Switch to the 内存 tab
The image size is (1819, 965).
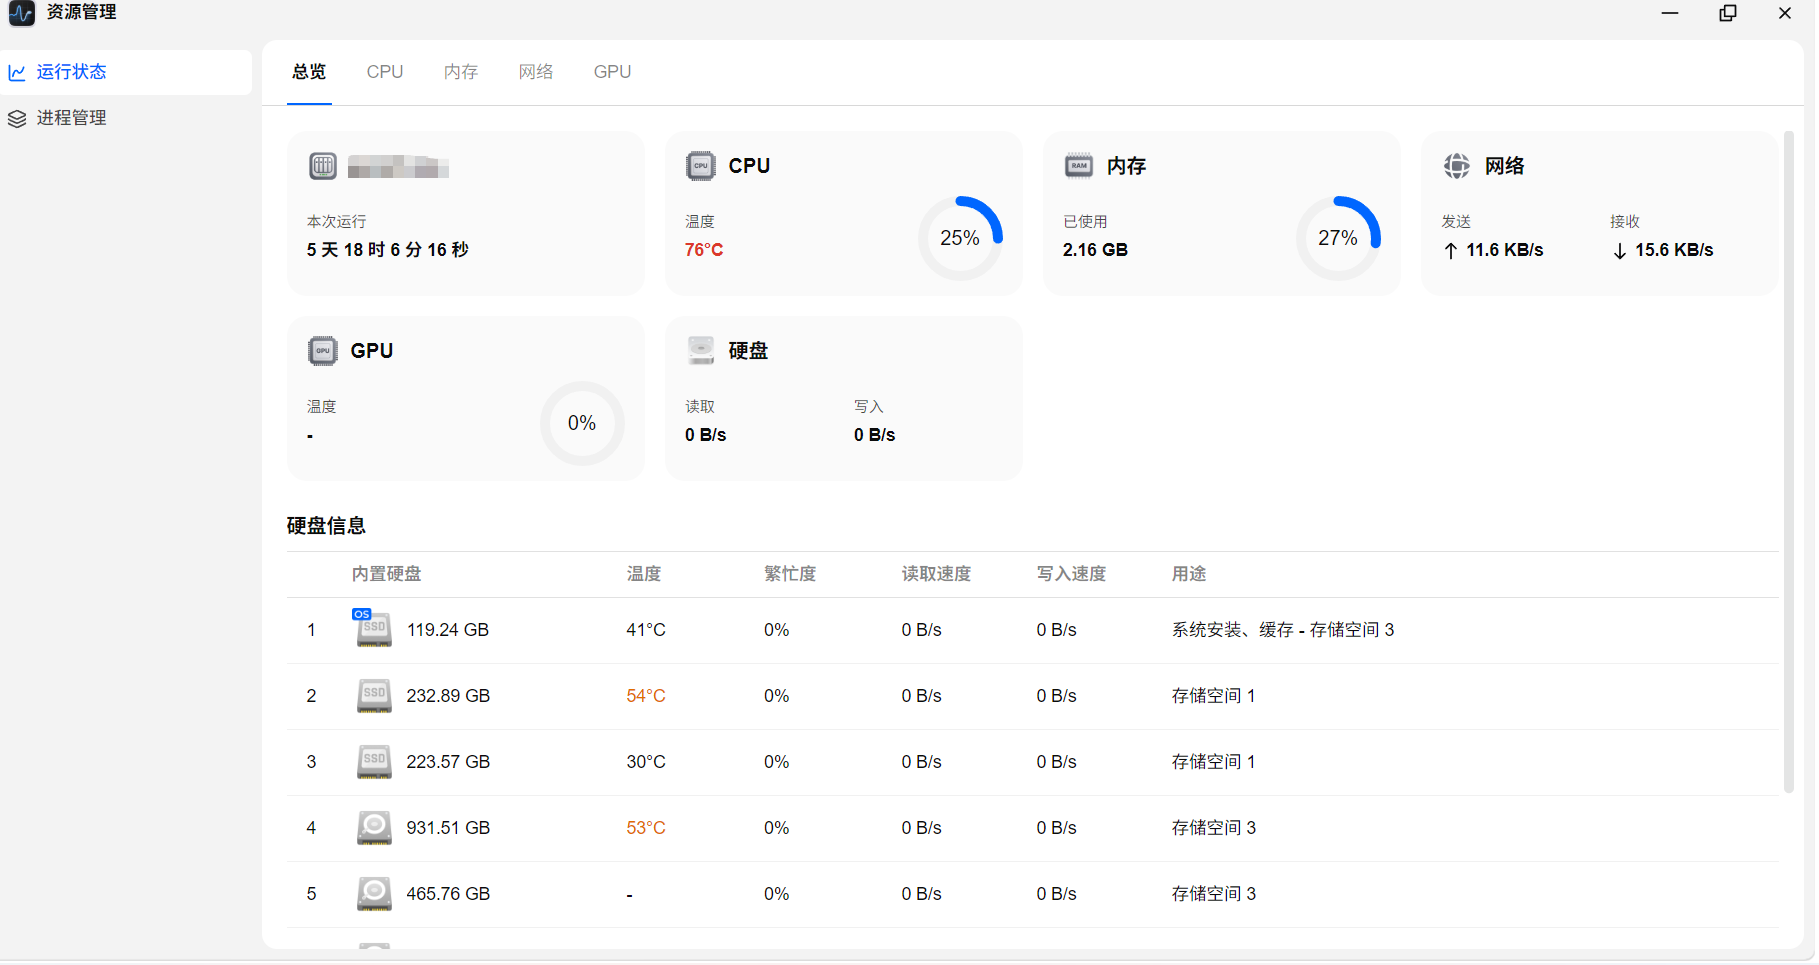[x=461, y=72]
